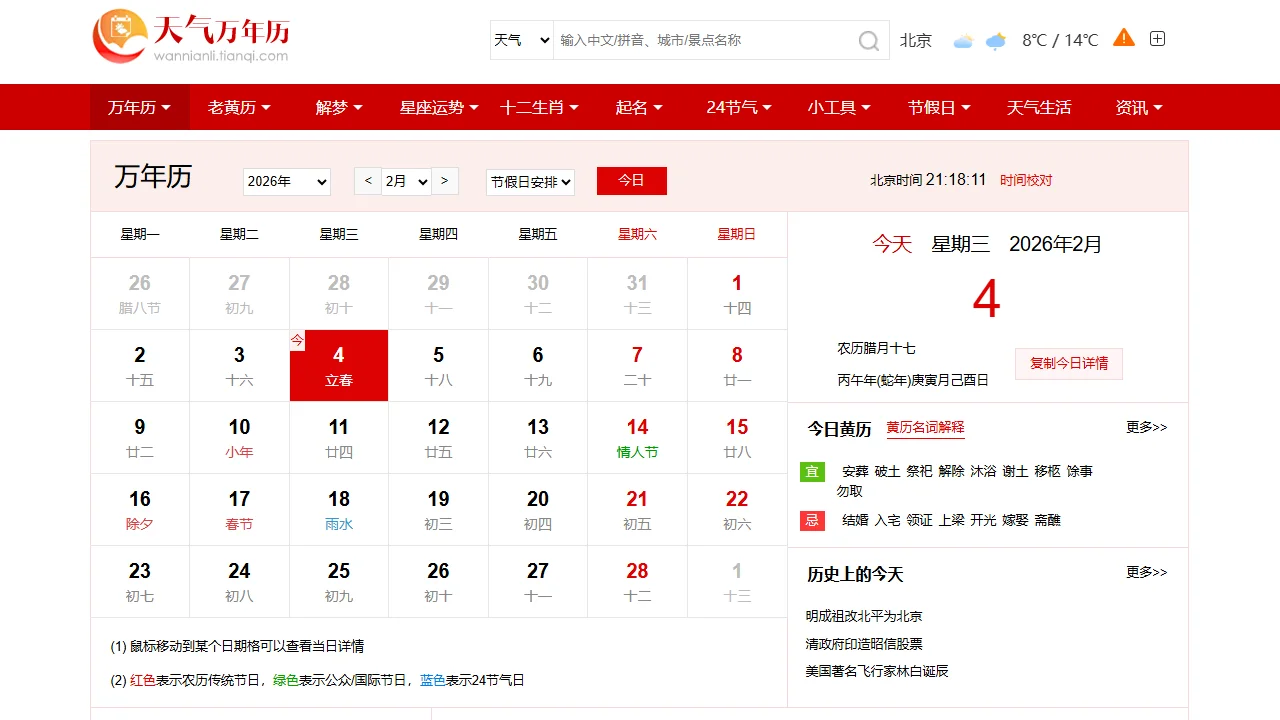The height and width of the screenshot is (720, 1280).
Task: Click the rainy cloud weather icon
Action: point(996,41)
